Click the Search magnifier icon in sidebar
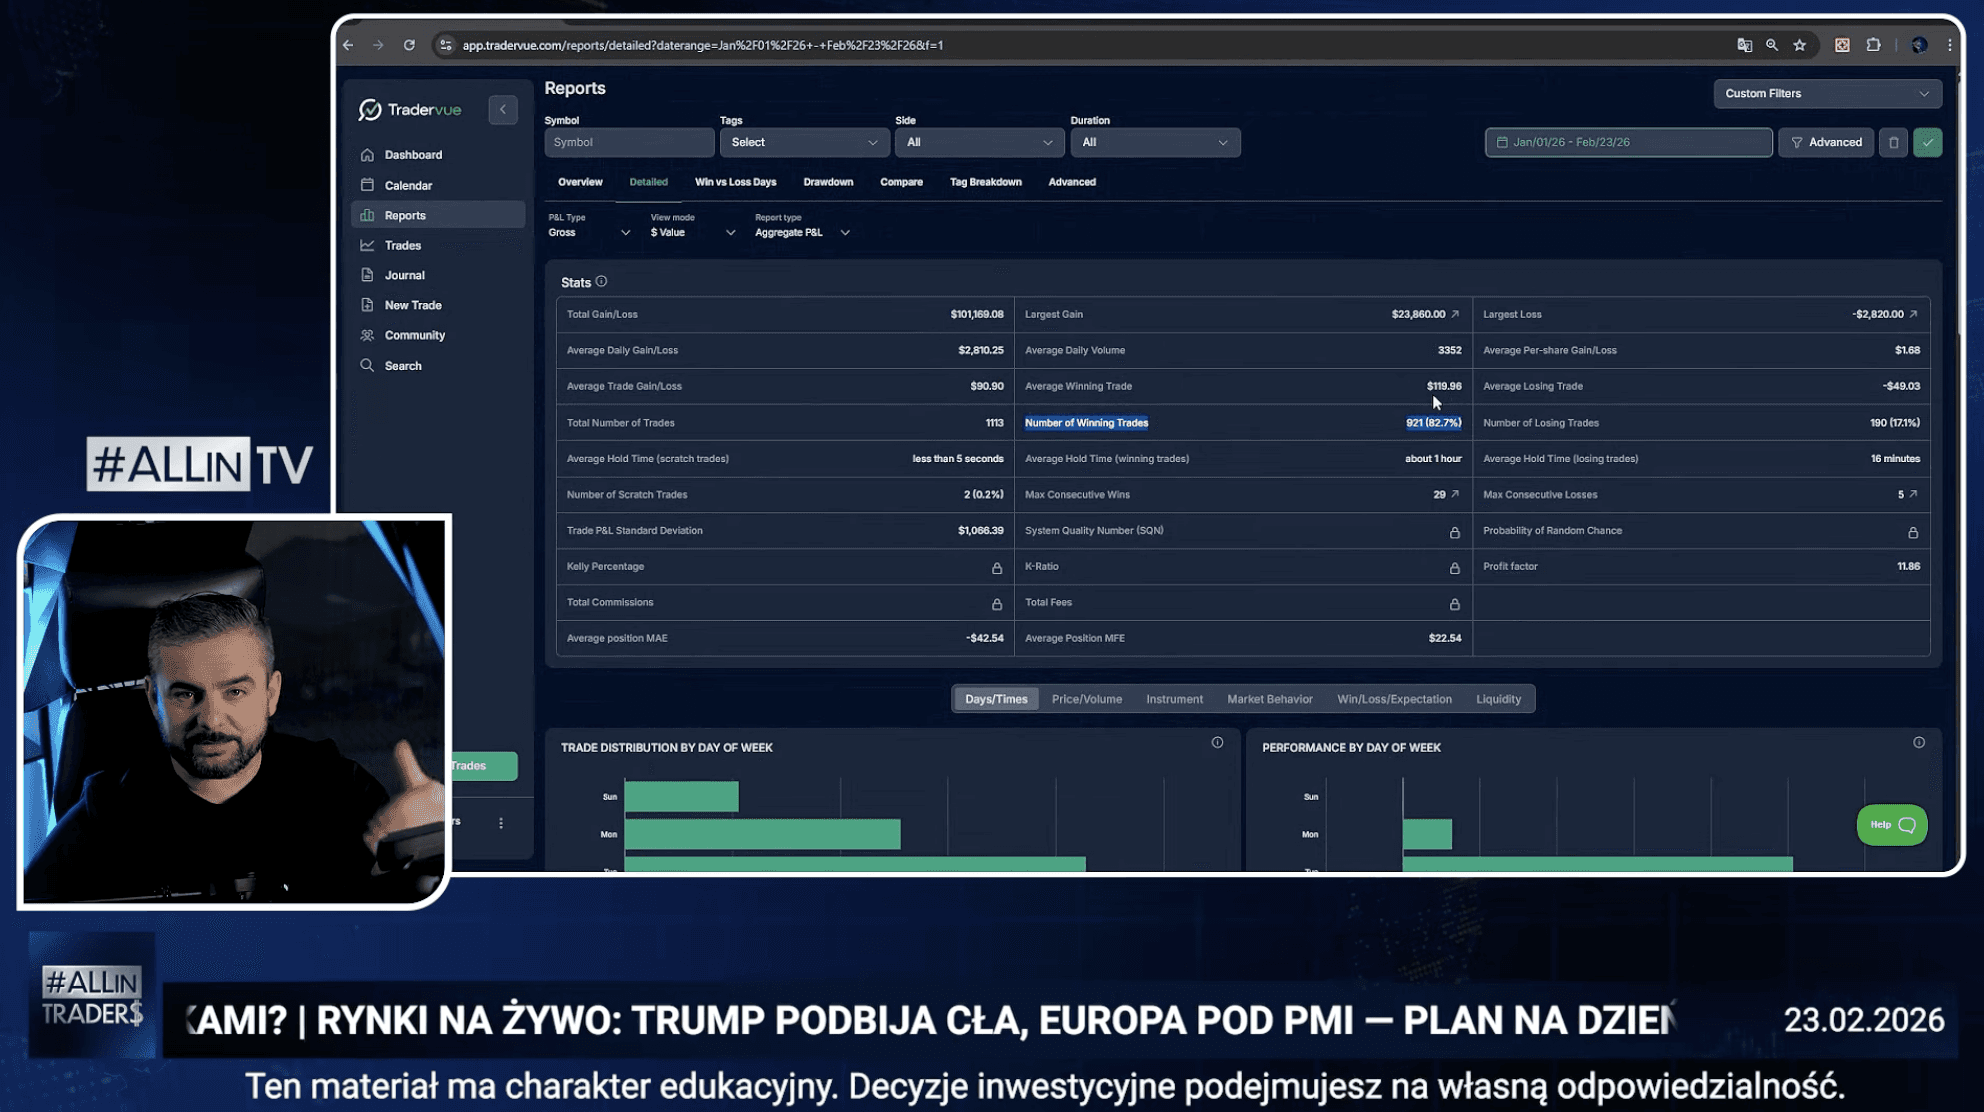 [367, 366]
